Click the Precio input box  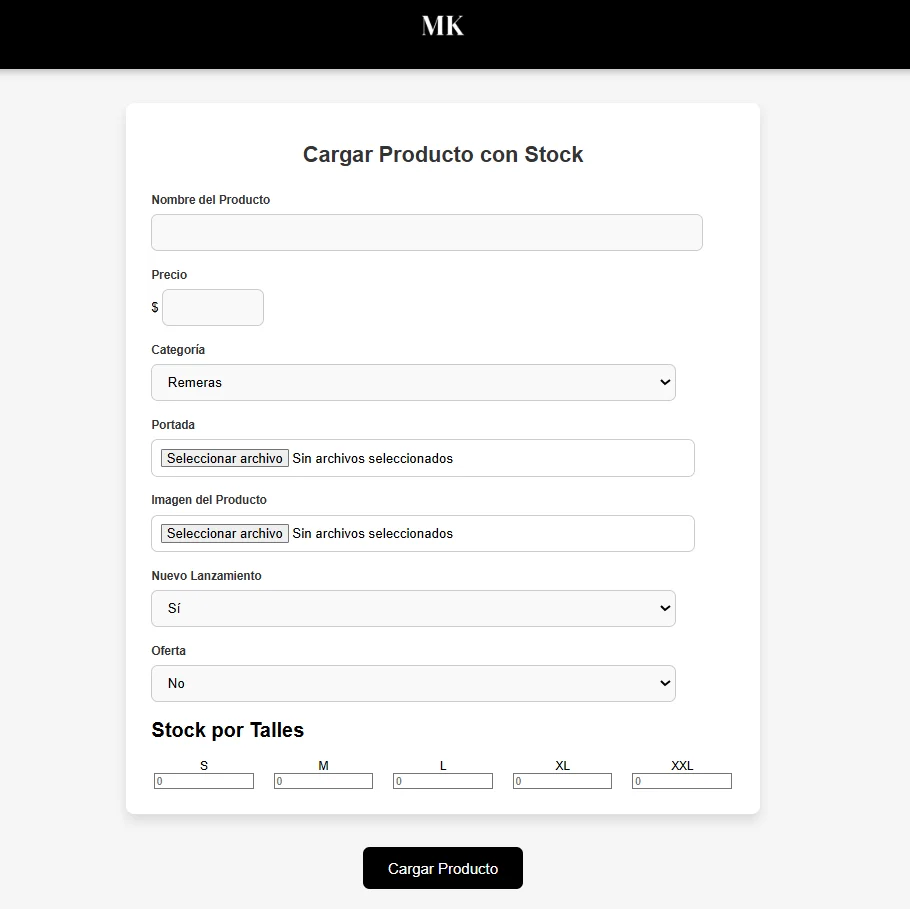(x=212, y=307)
